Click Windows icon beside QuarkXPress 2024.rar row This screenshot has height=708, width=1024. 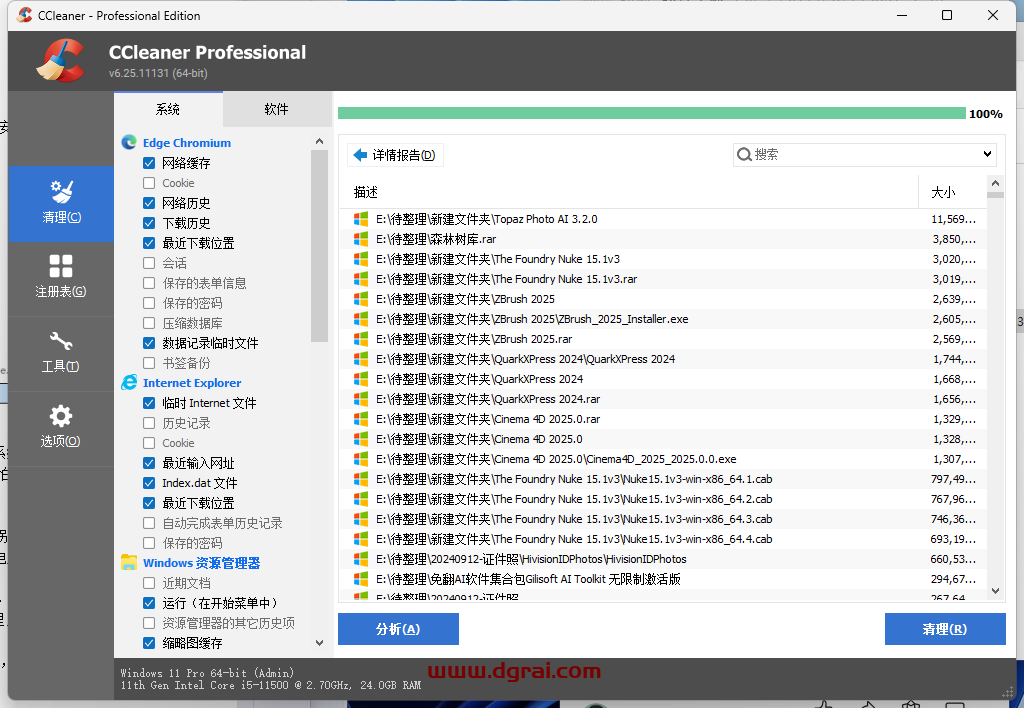[x=360, y=399]
